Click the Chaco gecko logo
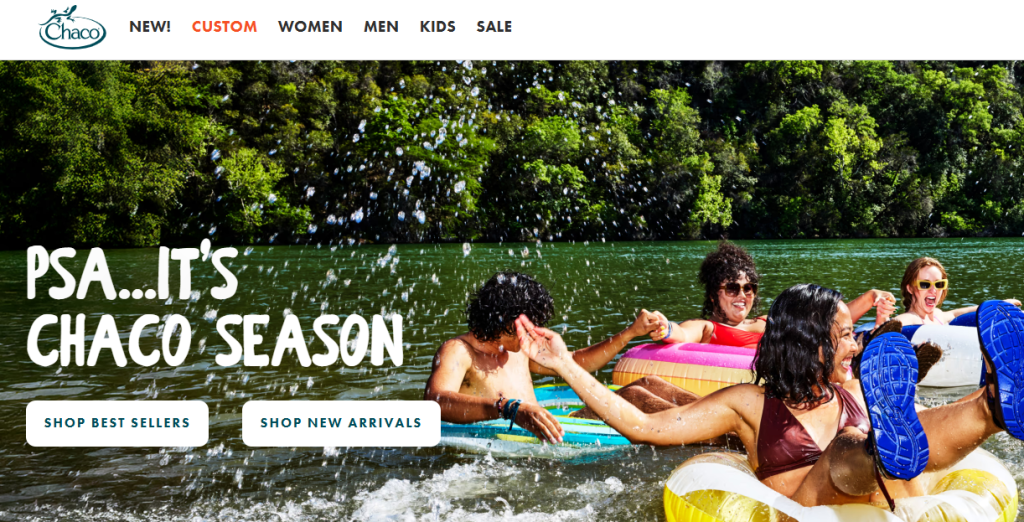This screenshot has width=1024, height=522. click(72, 27)
